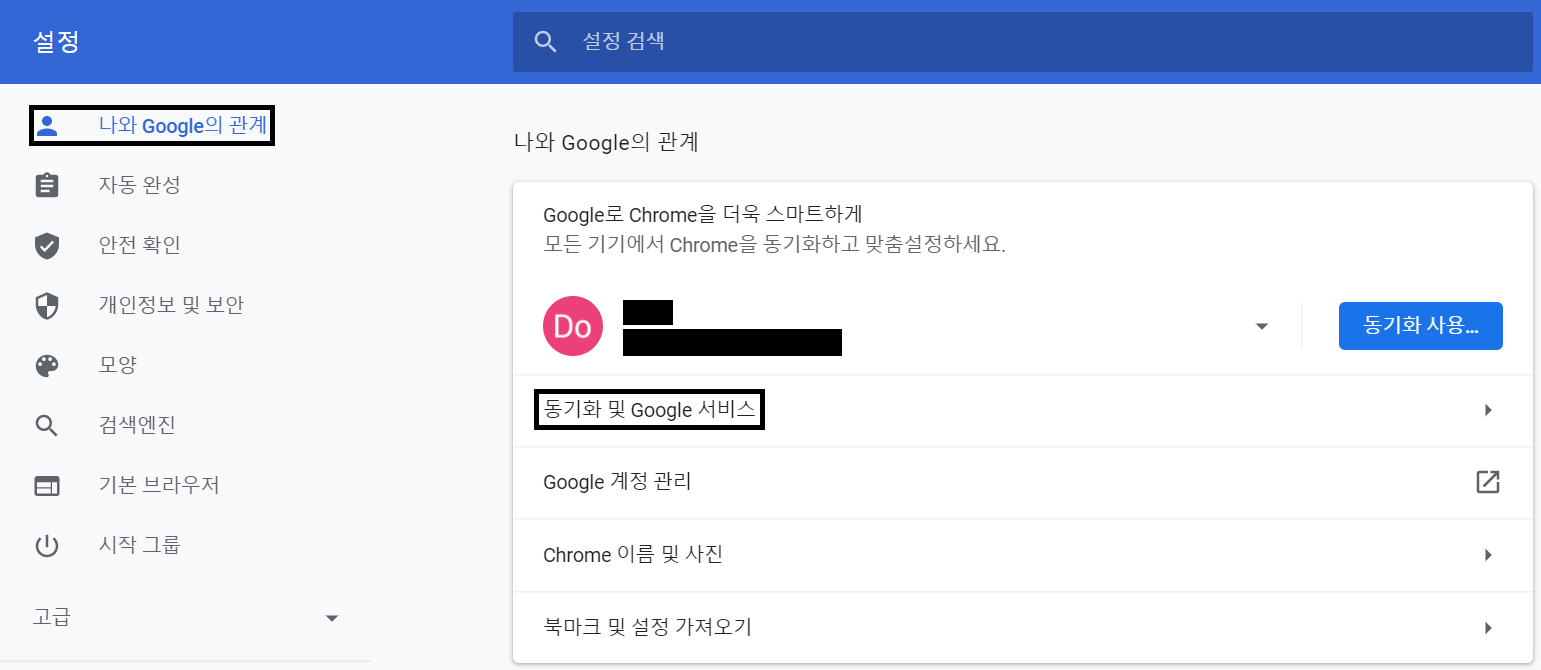
Task: Select 개인정보 및 보안 in the sidebar
Action: point(171,306)
